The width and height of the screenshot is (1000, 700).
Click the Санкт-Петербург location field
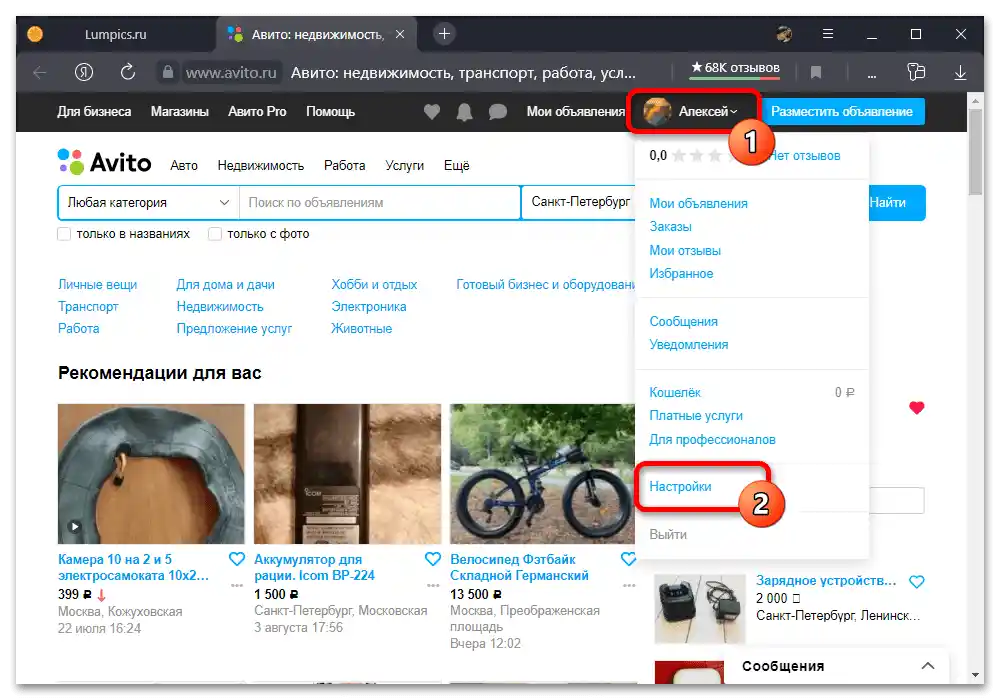[579, 203]
